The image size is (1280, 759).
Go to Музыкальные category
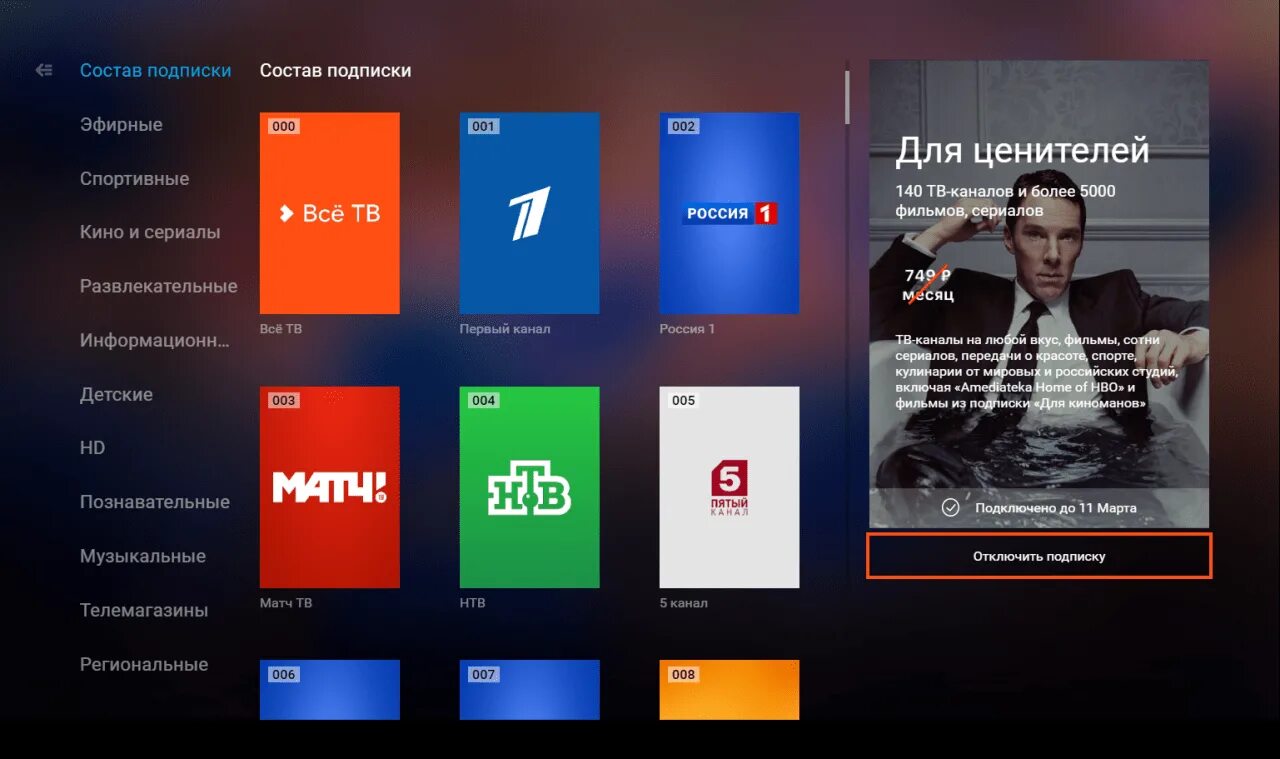pyautogui.click(x=143, y=556)
